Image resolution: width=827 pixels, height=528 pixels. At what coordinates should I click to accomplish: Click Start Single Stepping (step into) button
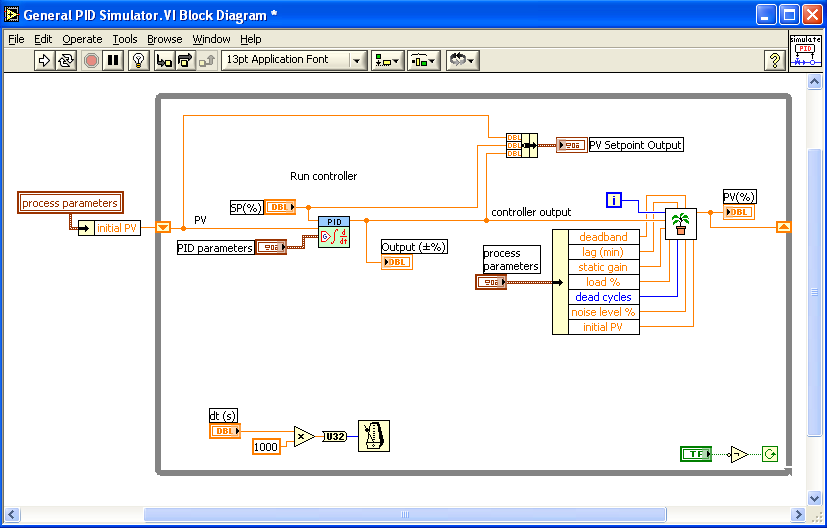point(164,60)
